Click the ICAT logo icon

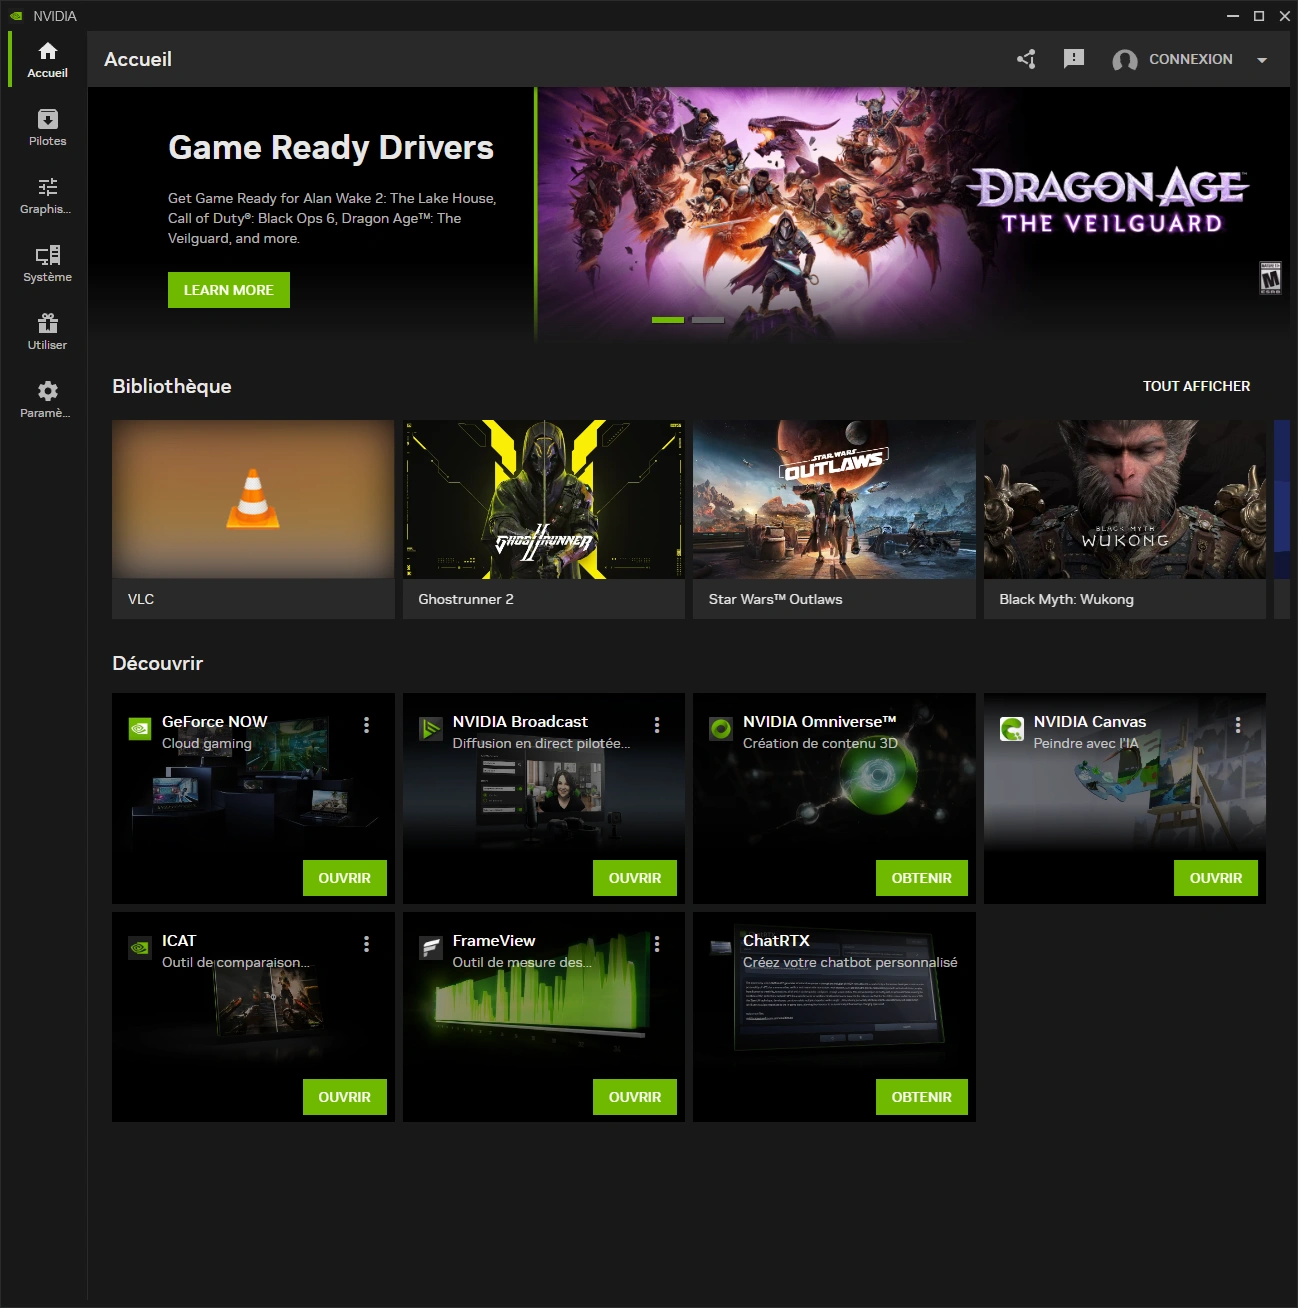(x=140, y=948)
